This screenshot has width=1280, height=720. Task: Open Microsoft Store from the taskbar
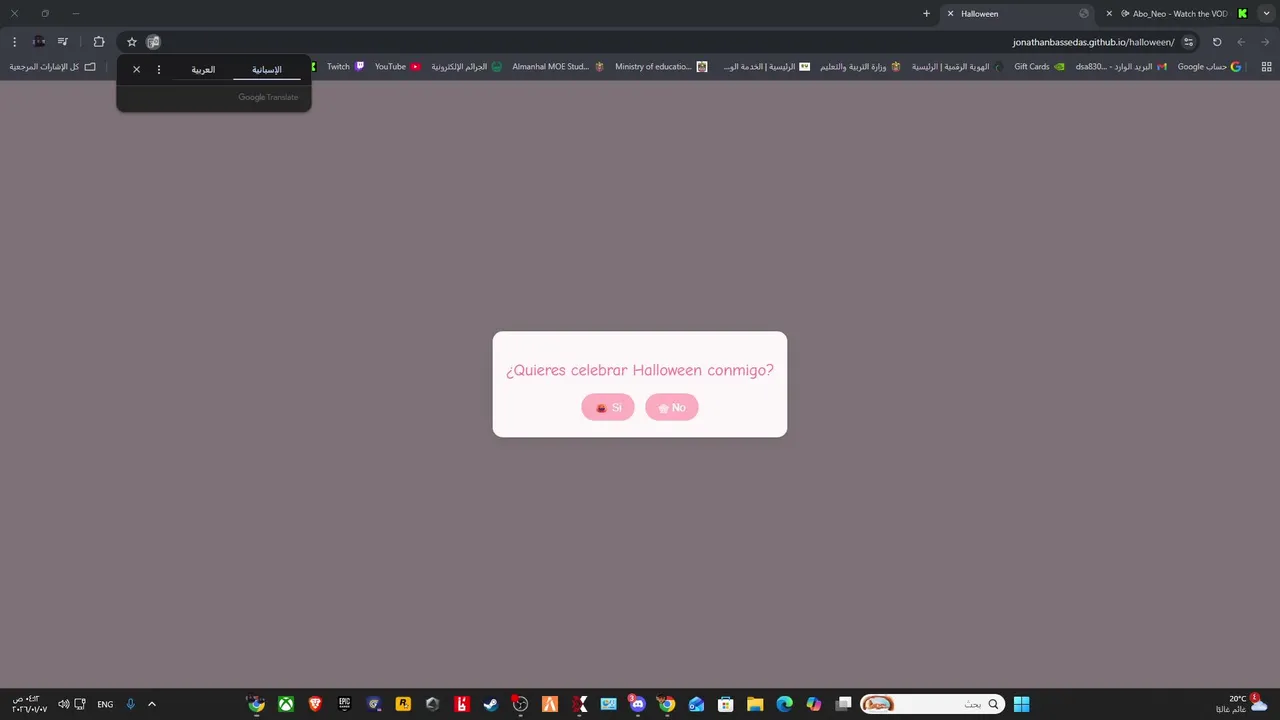tap(726, 704)
